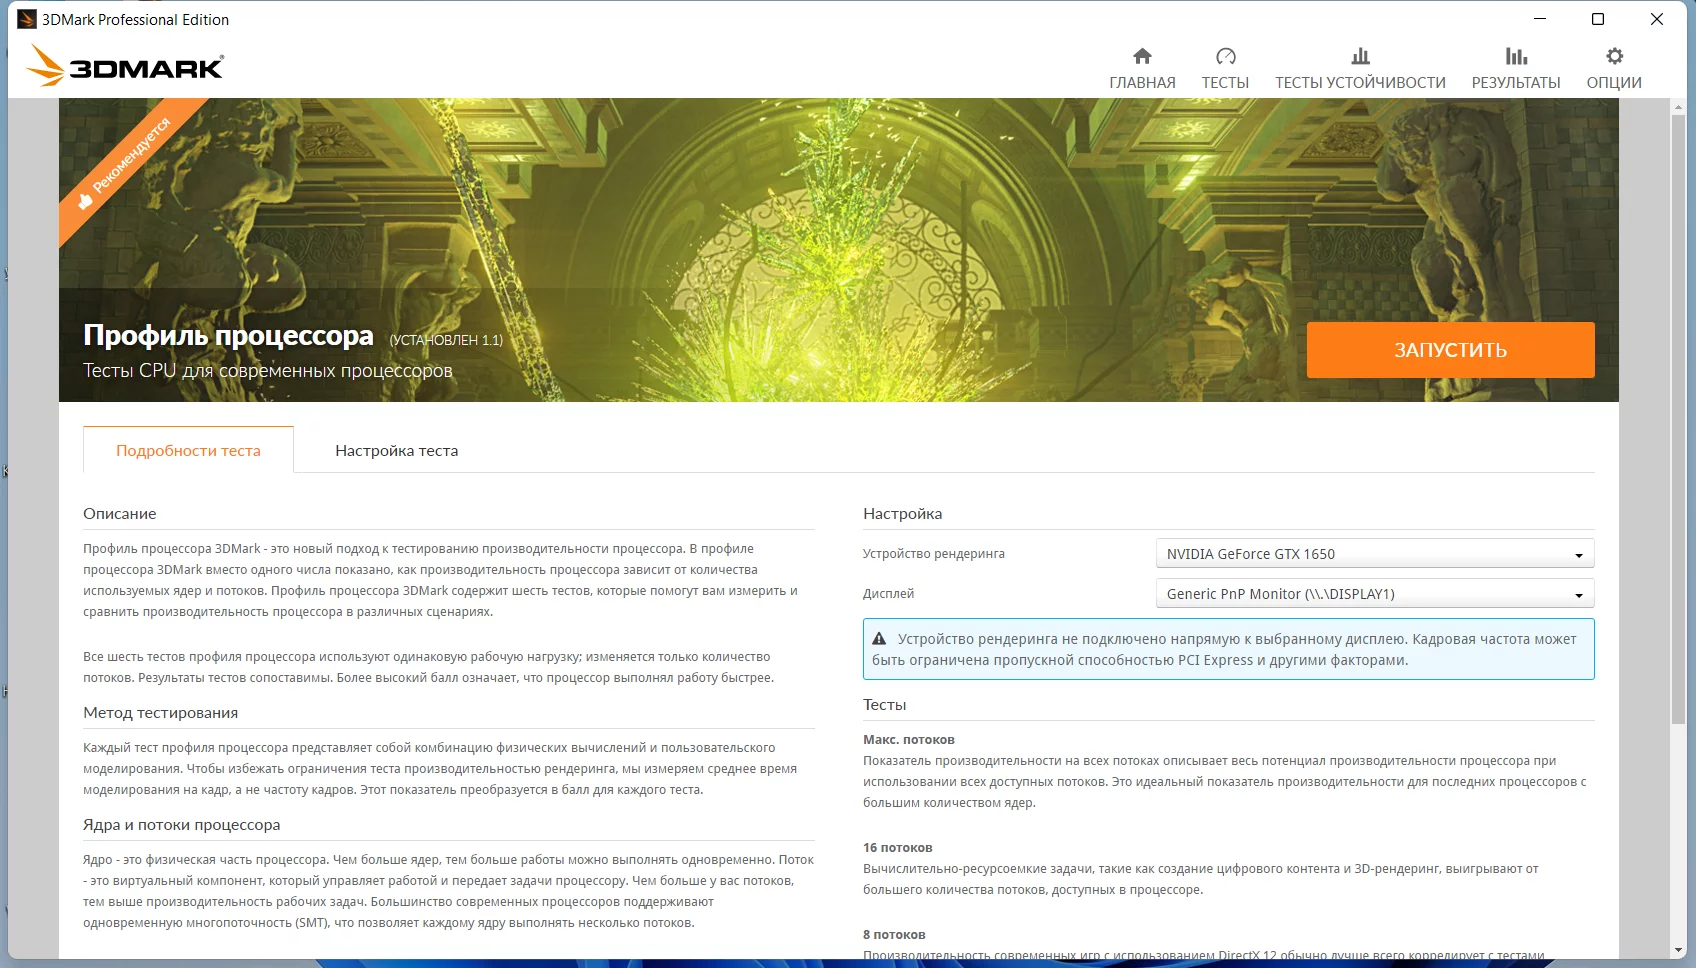Click the Метод тестирования heading

pyautogui.click(x=161, y=713)
